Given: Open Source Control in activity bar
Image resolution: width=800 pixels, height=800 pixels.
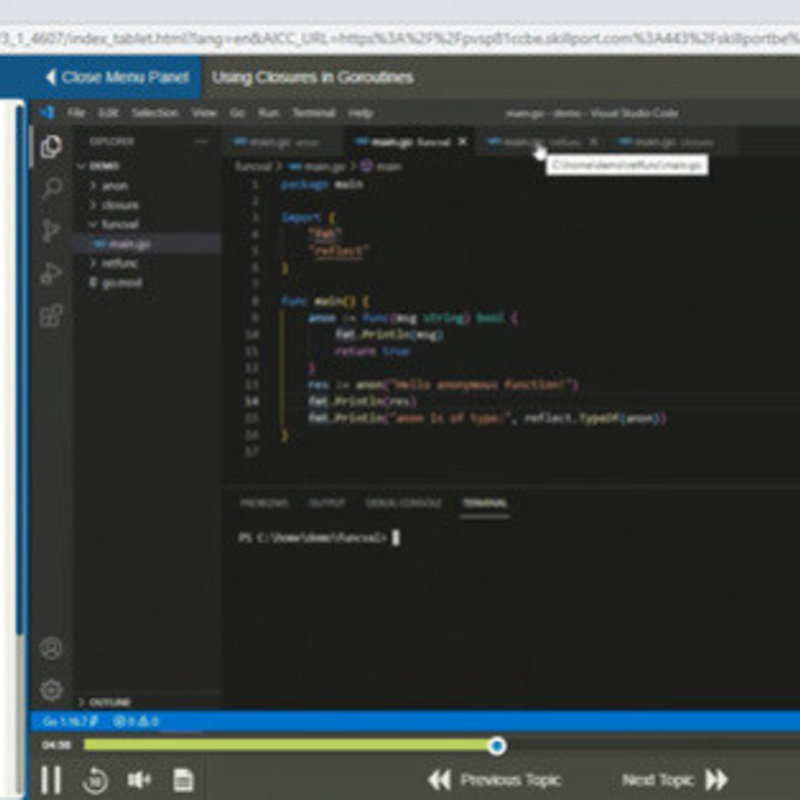Looking at the screenshot, I should click(50, 231).
